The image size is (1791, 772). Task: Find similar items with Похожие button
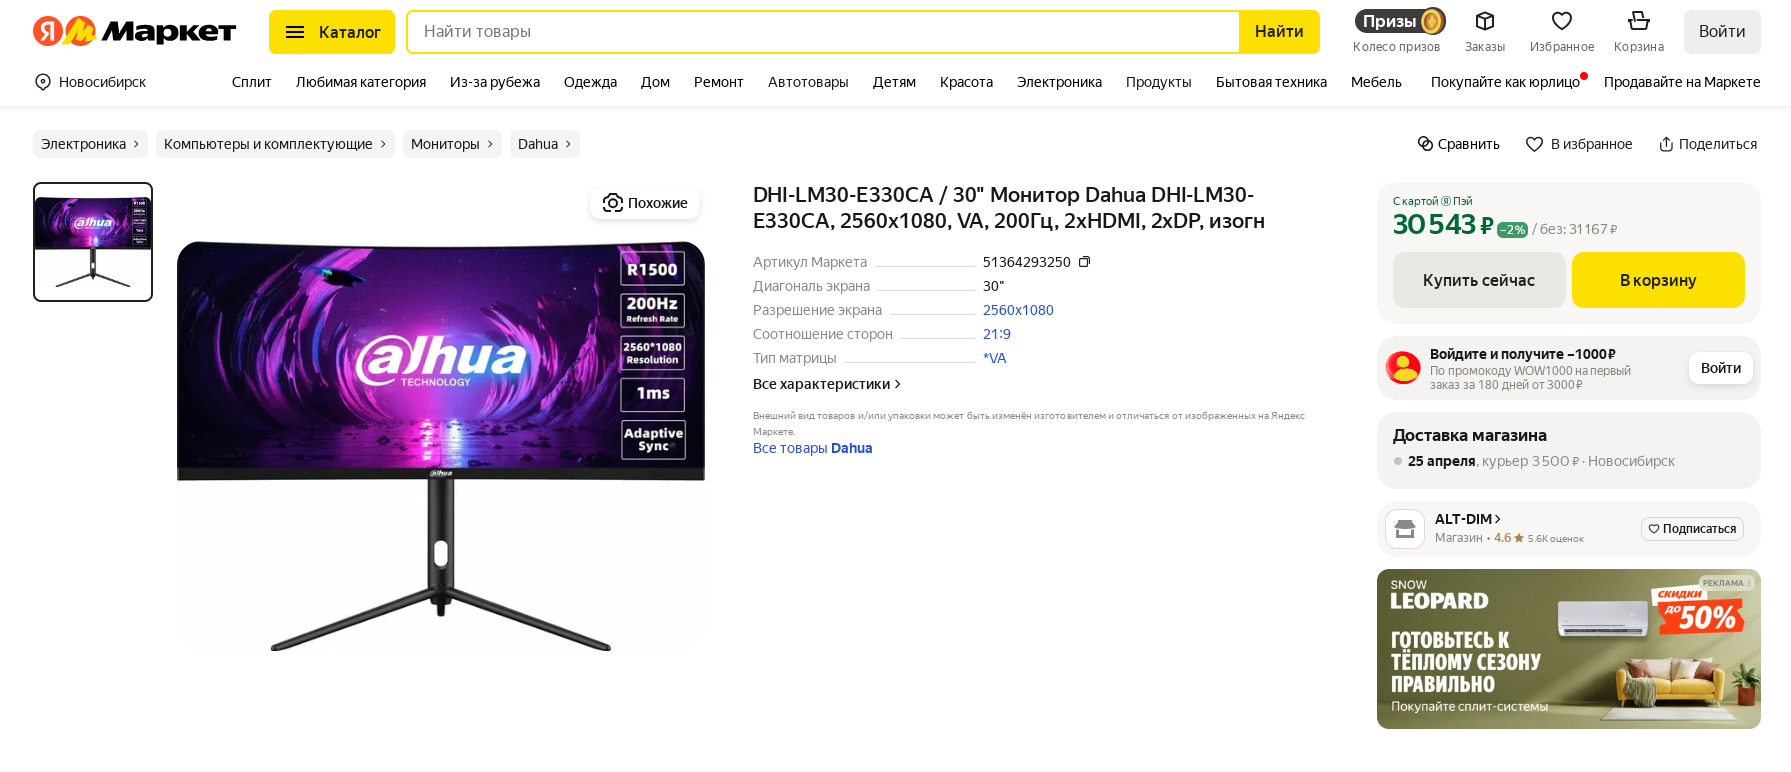tap(645, 203)
